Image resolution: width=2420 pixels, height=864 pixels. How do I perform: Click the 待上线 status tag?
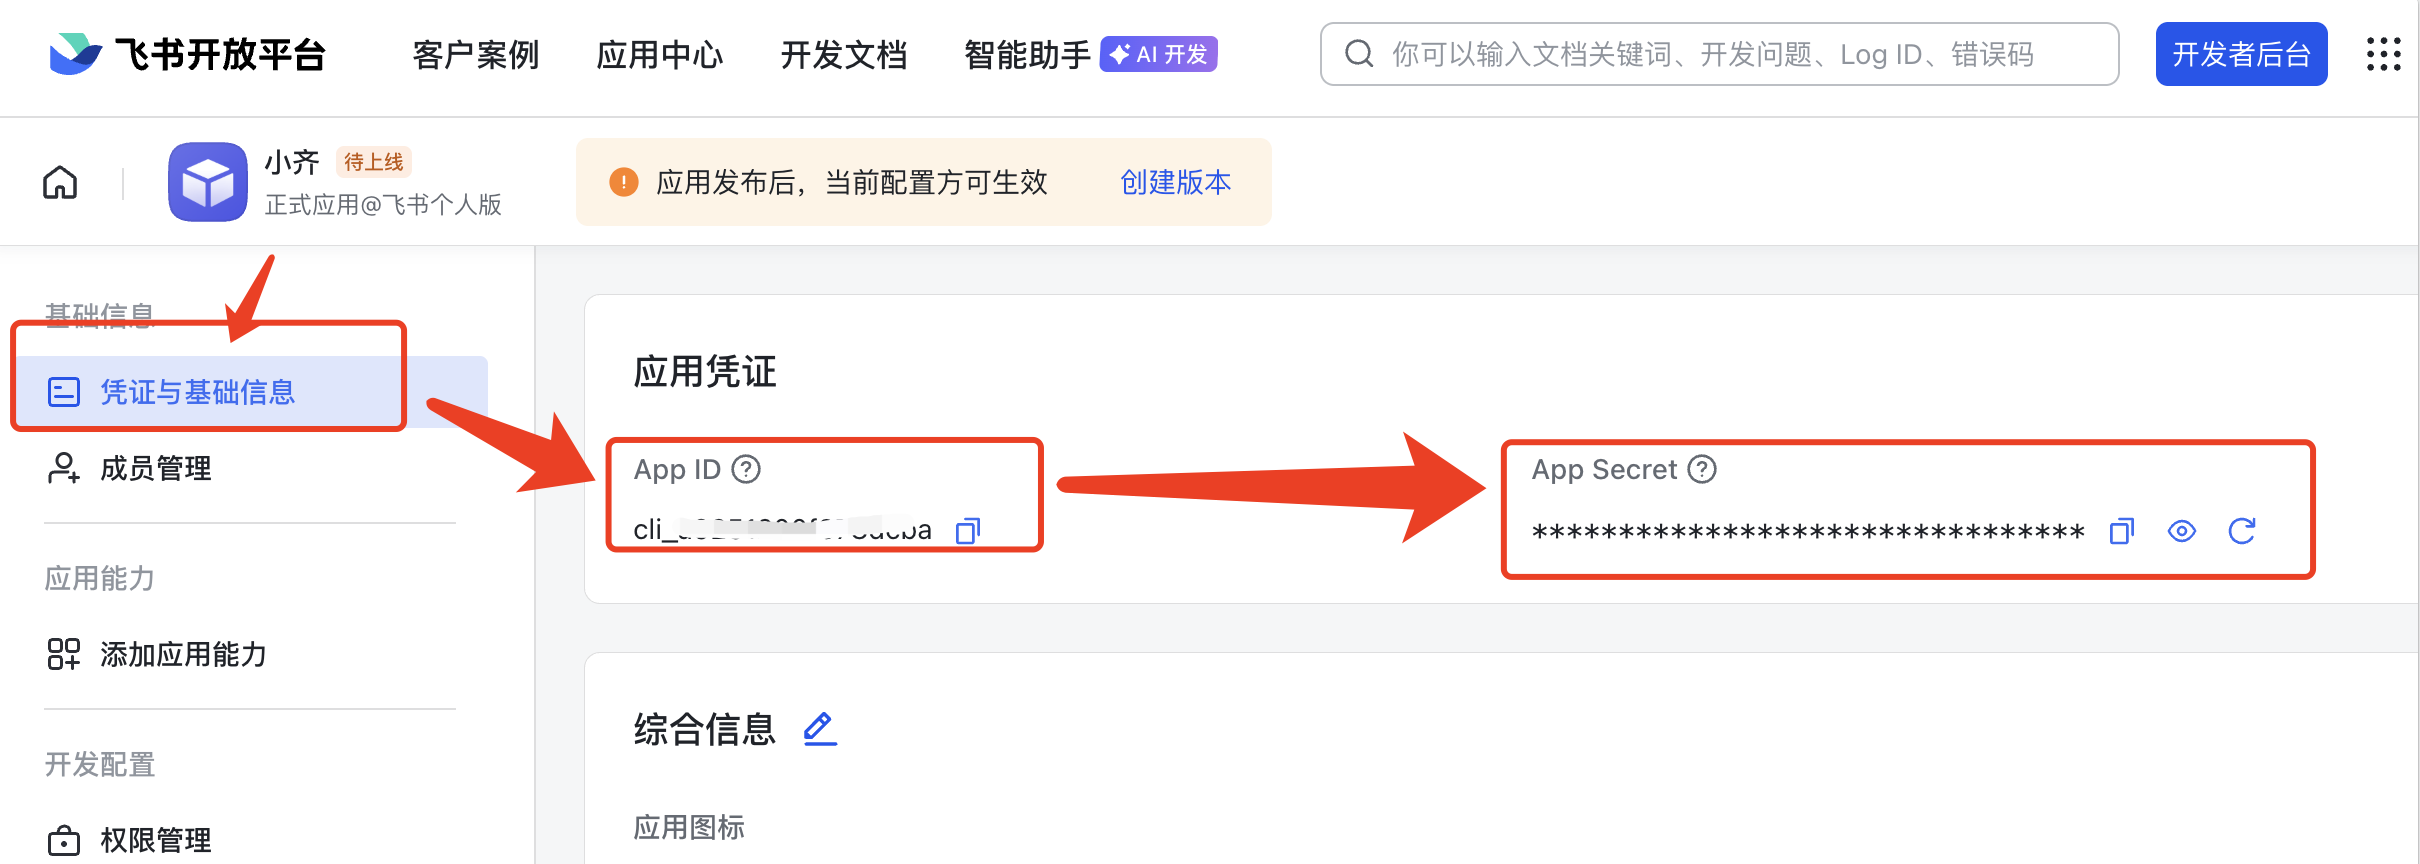(x=374, y=162)
